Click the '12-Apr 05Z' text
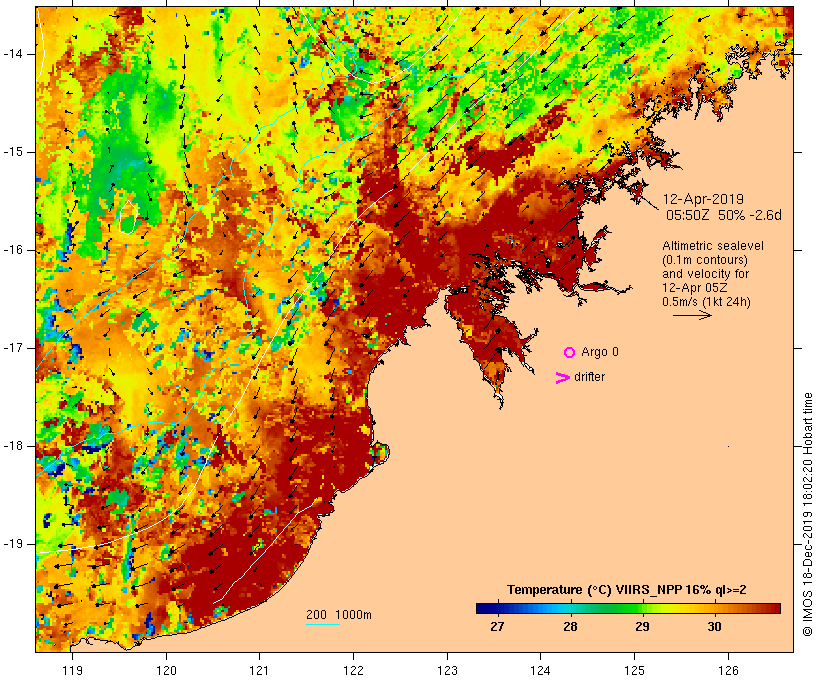The image size is (820, 680). tap(694, 288)
